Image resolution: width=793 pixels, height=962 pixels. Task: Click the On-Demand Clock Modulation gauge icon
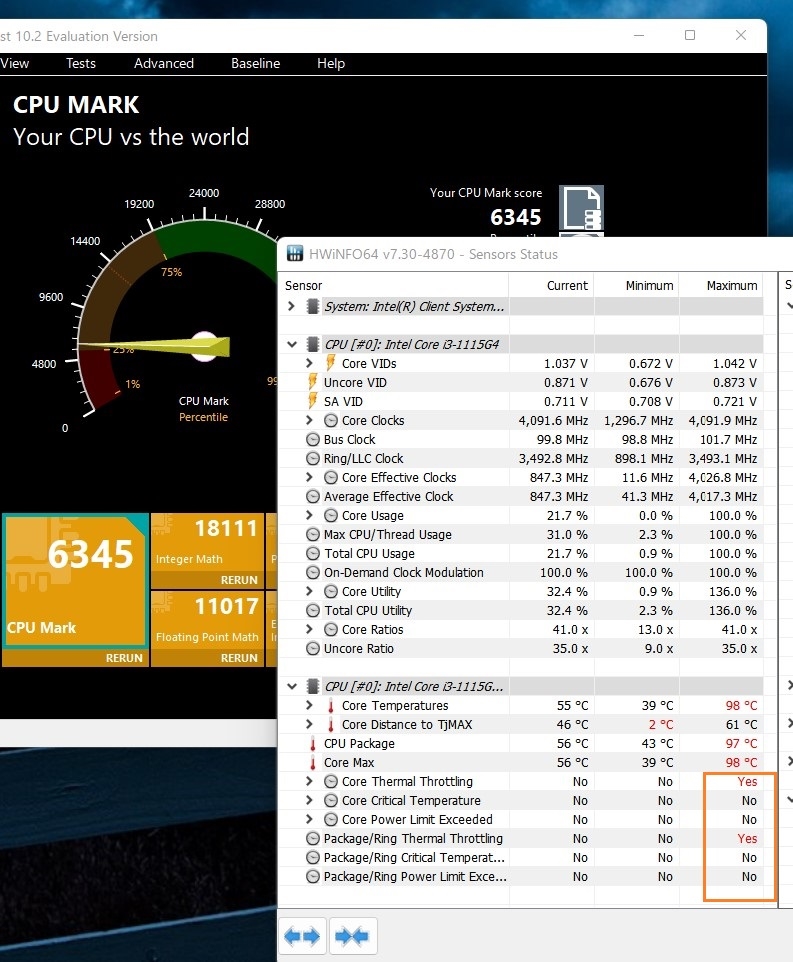[313, 572]
